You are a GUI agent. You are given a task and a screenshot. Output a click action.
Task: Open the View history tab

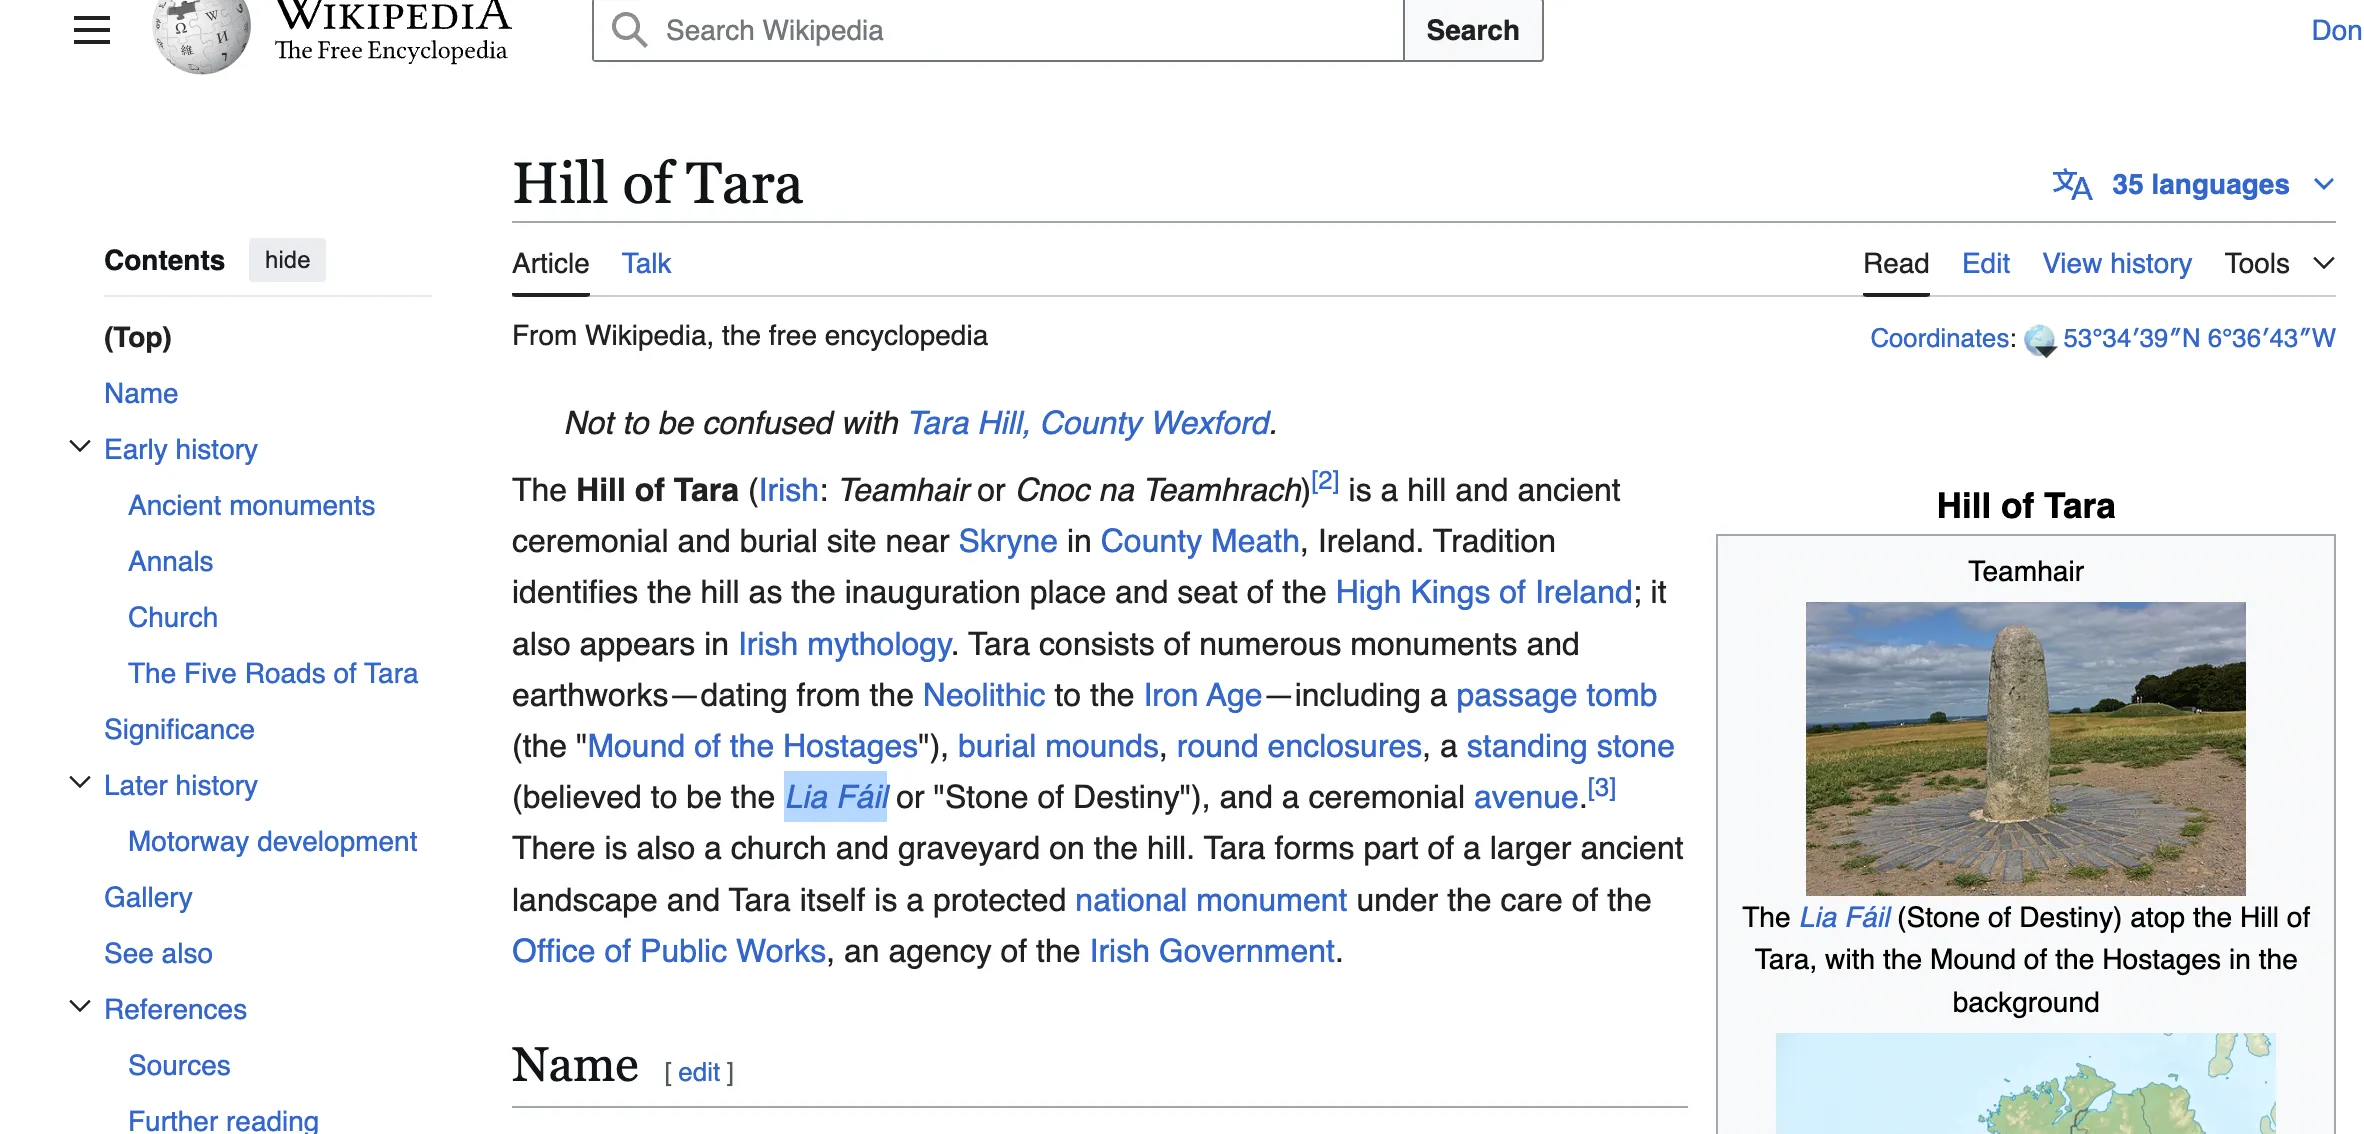[x=2116, y=264]
